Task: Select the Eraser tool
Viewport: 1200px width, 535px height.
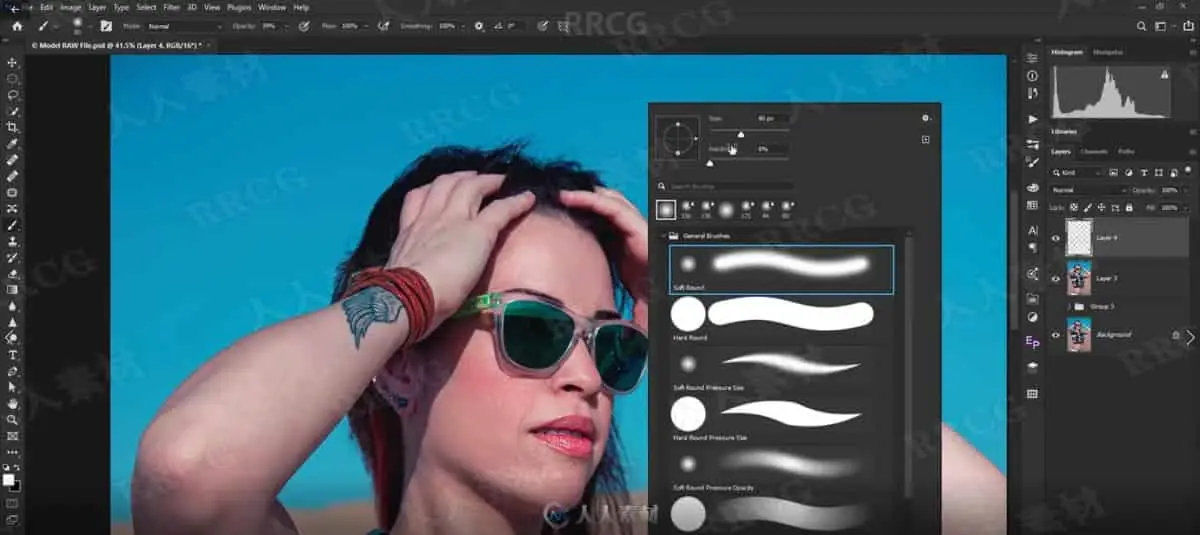Action: [x=13, y=273]
